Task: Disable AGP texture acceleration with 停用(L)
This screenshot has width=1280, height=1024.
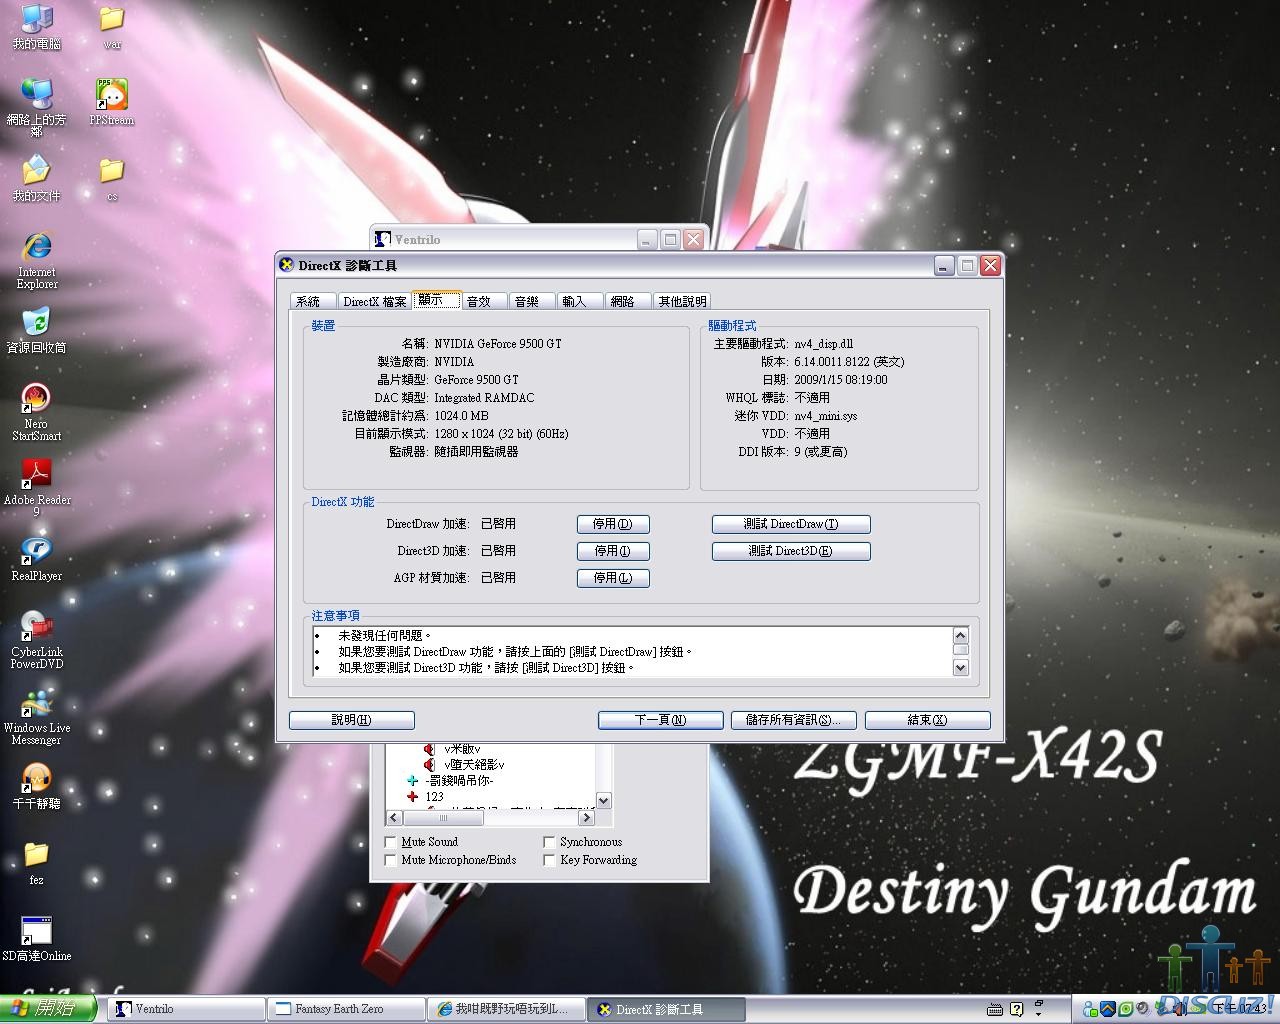Action: 613,578
